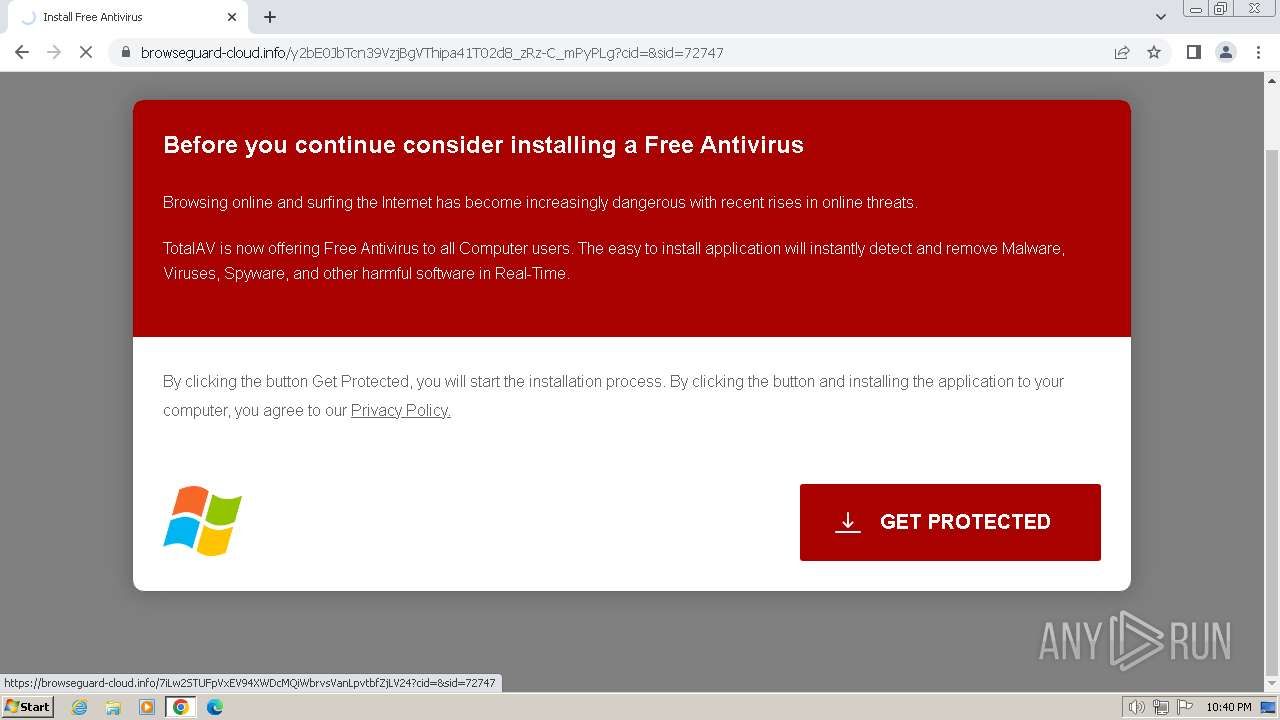Viewport: 1280px width, 720px height.
Task: Click the scrollbar up arrow
Action: pyautogui.click(x=1271, y=79)
